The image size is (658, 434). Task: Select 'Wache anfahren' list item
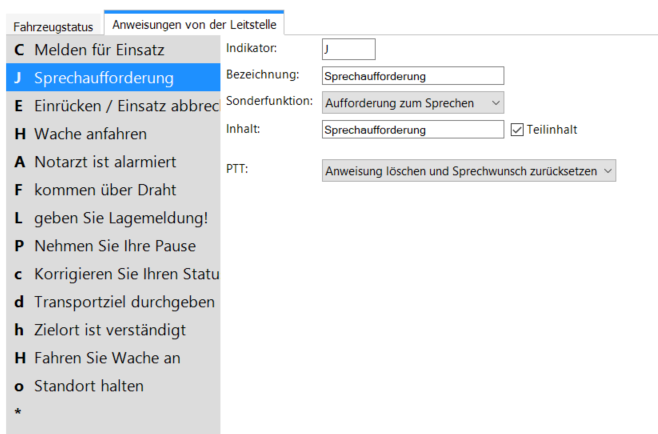(x=113, y=134)
